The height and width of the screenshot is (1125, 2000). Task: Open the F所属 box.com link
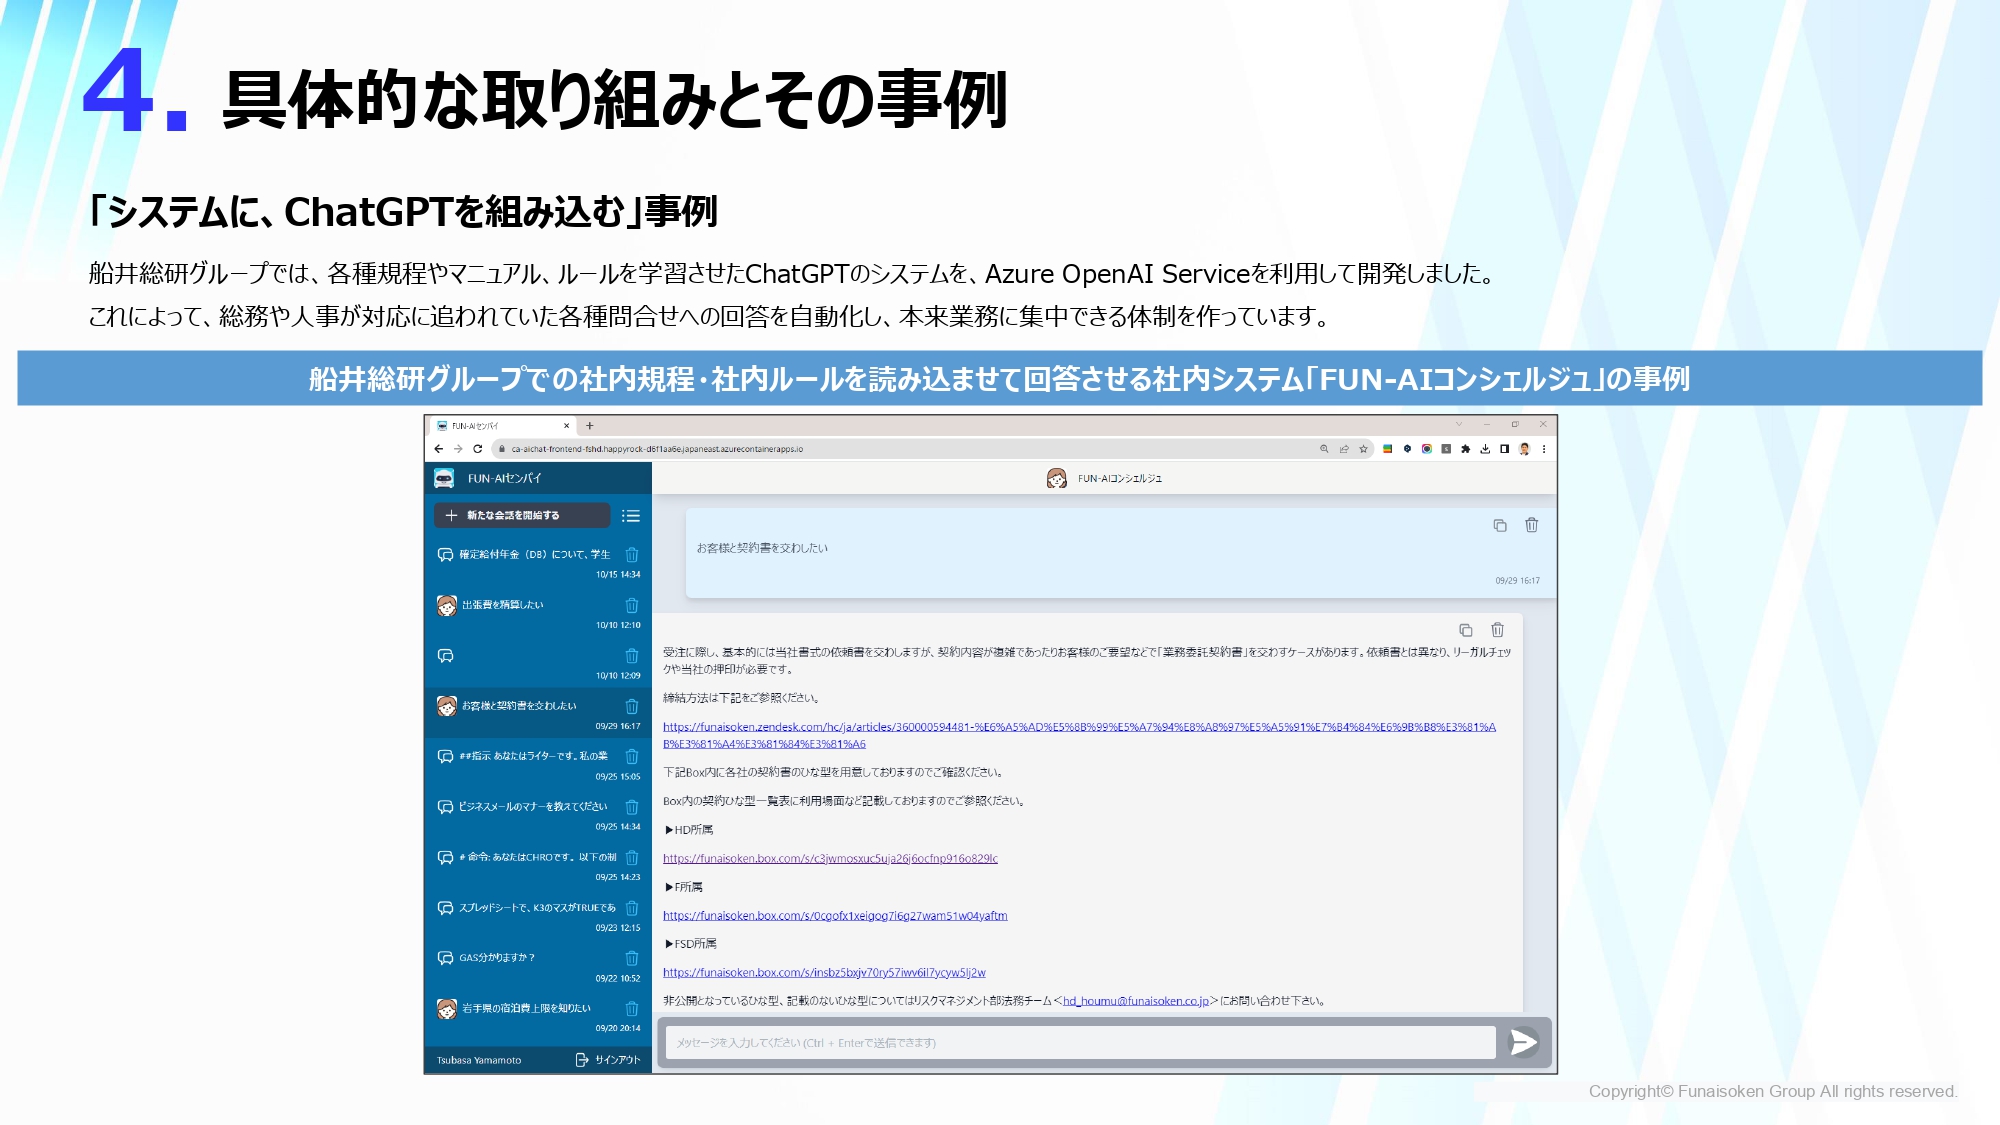(835, 916)
